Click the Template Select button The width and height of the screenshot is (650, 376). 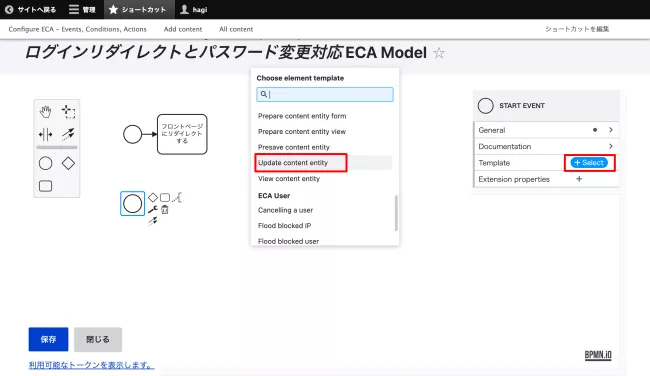[x=589, y=163]
